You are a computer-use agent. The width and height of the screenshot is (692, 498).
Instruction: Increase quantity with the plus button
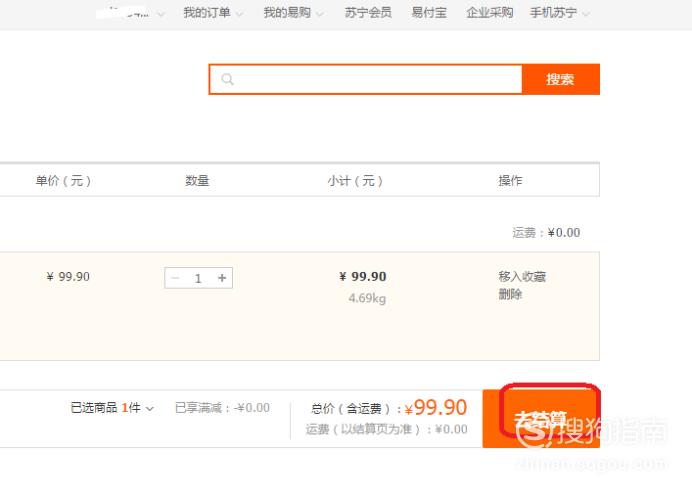click(222, 278)
